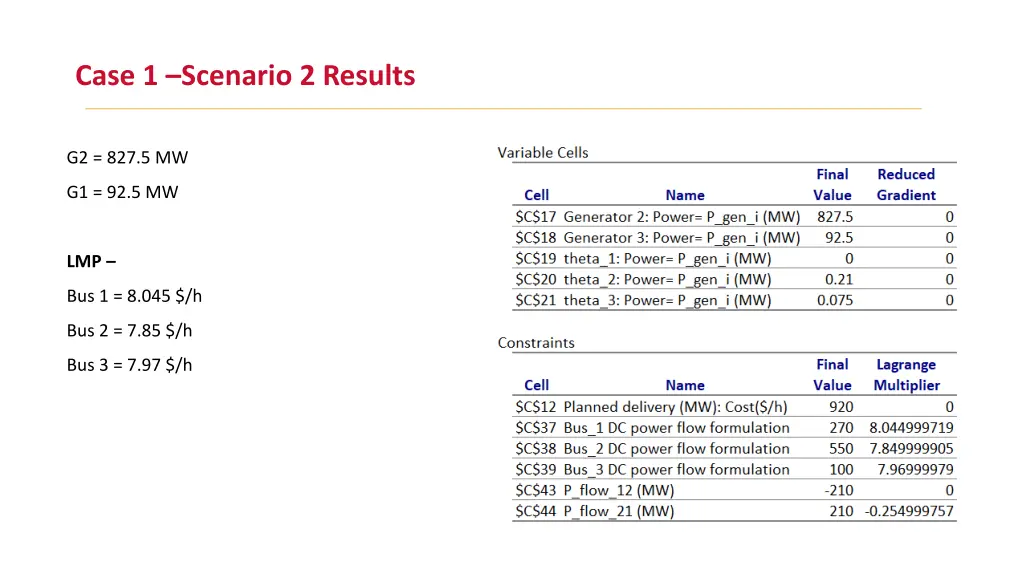
Task: Click cell reference $C$18
Action: [536, 238]
